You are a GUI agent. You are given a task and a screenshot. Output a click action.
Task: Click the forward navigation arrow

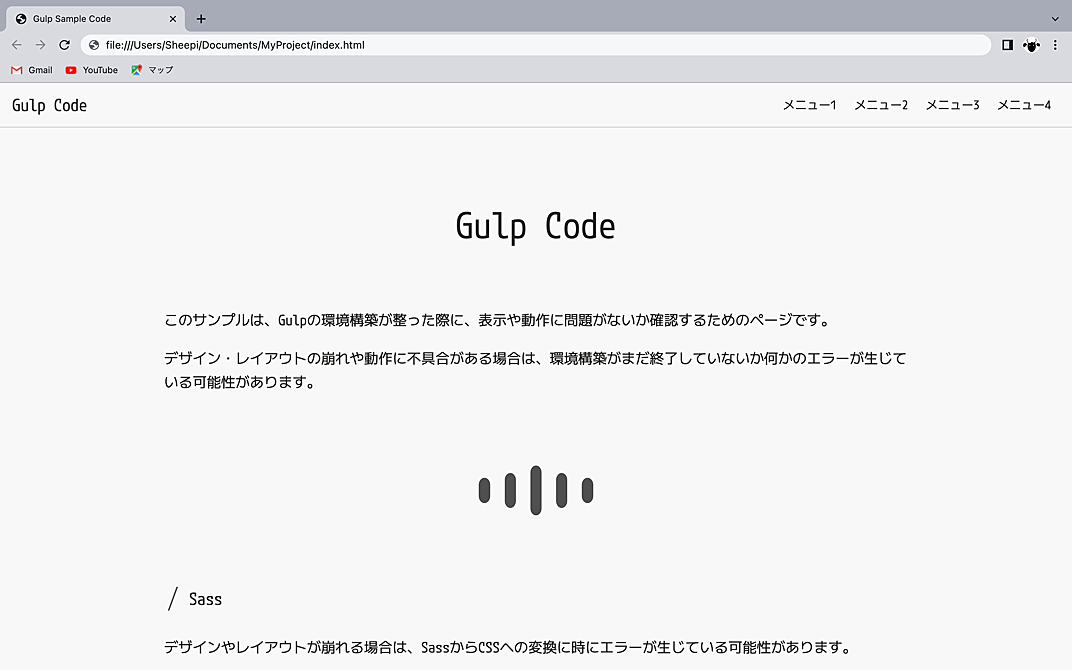(x=40, y=45)
